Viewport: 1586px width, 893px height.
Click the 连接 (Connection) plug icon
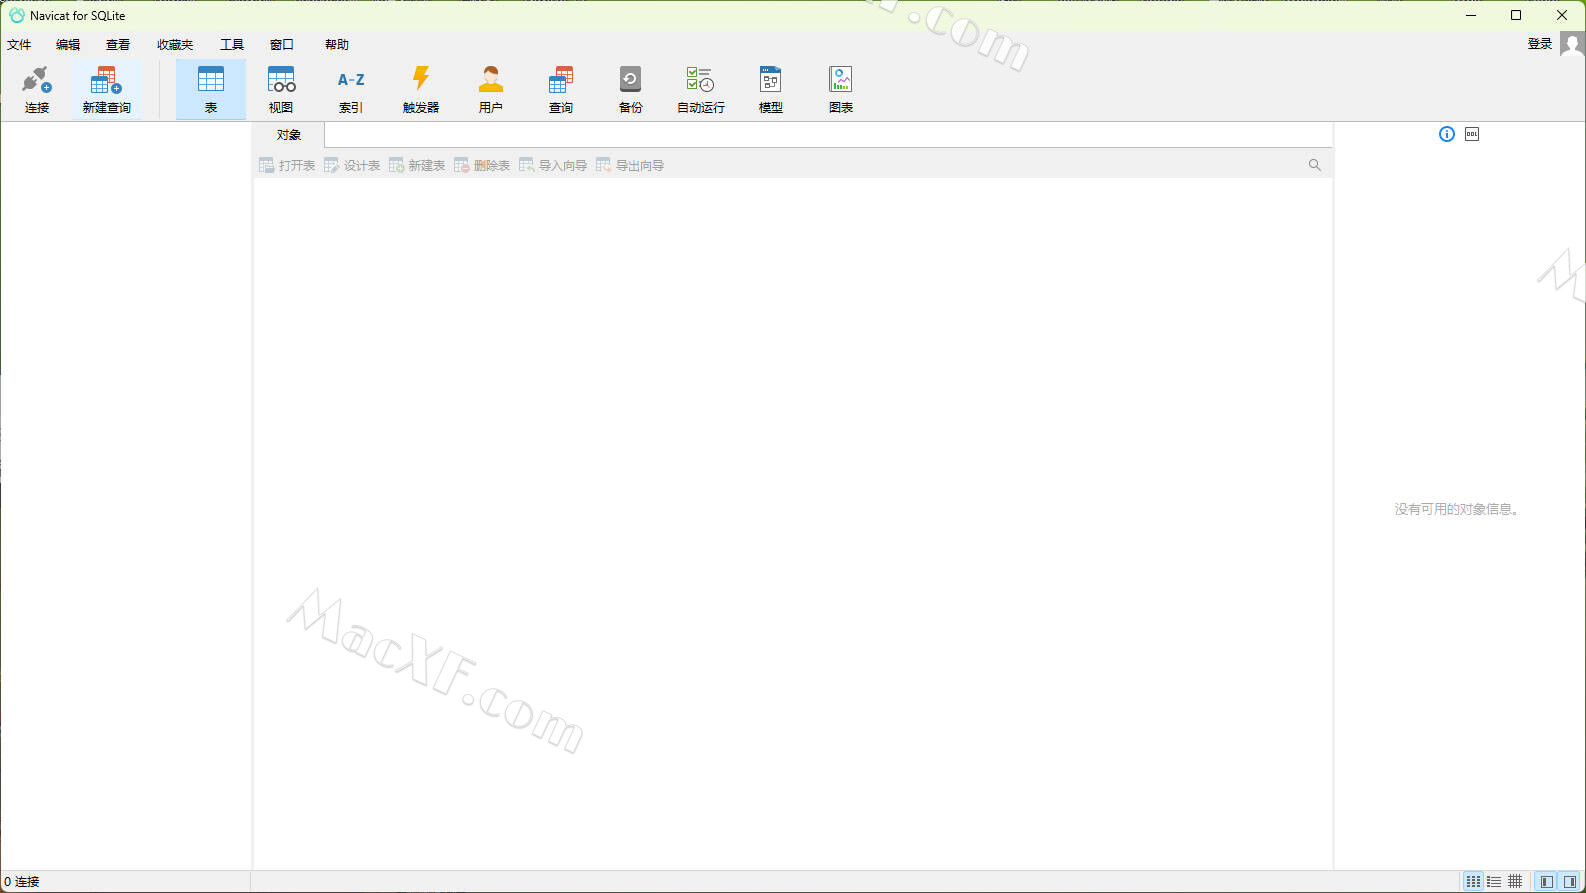tap(37, 89)
